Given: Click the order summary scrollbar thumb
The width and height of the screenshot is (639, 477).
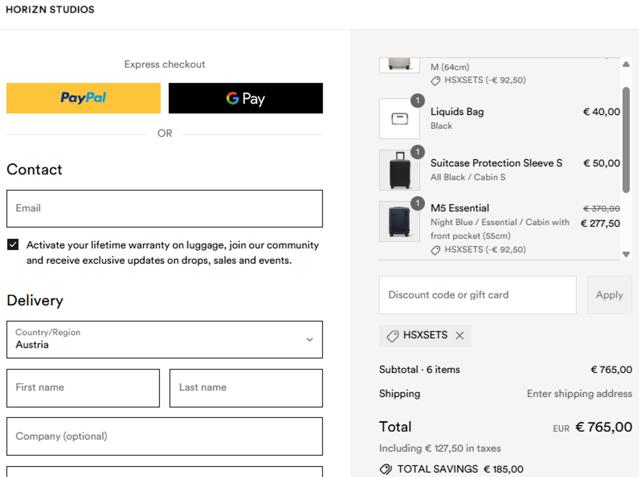Looking at the screenshot, I should pyautogui.click(x=626, y=140).
